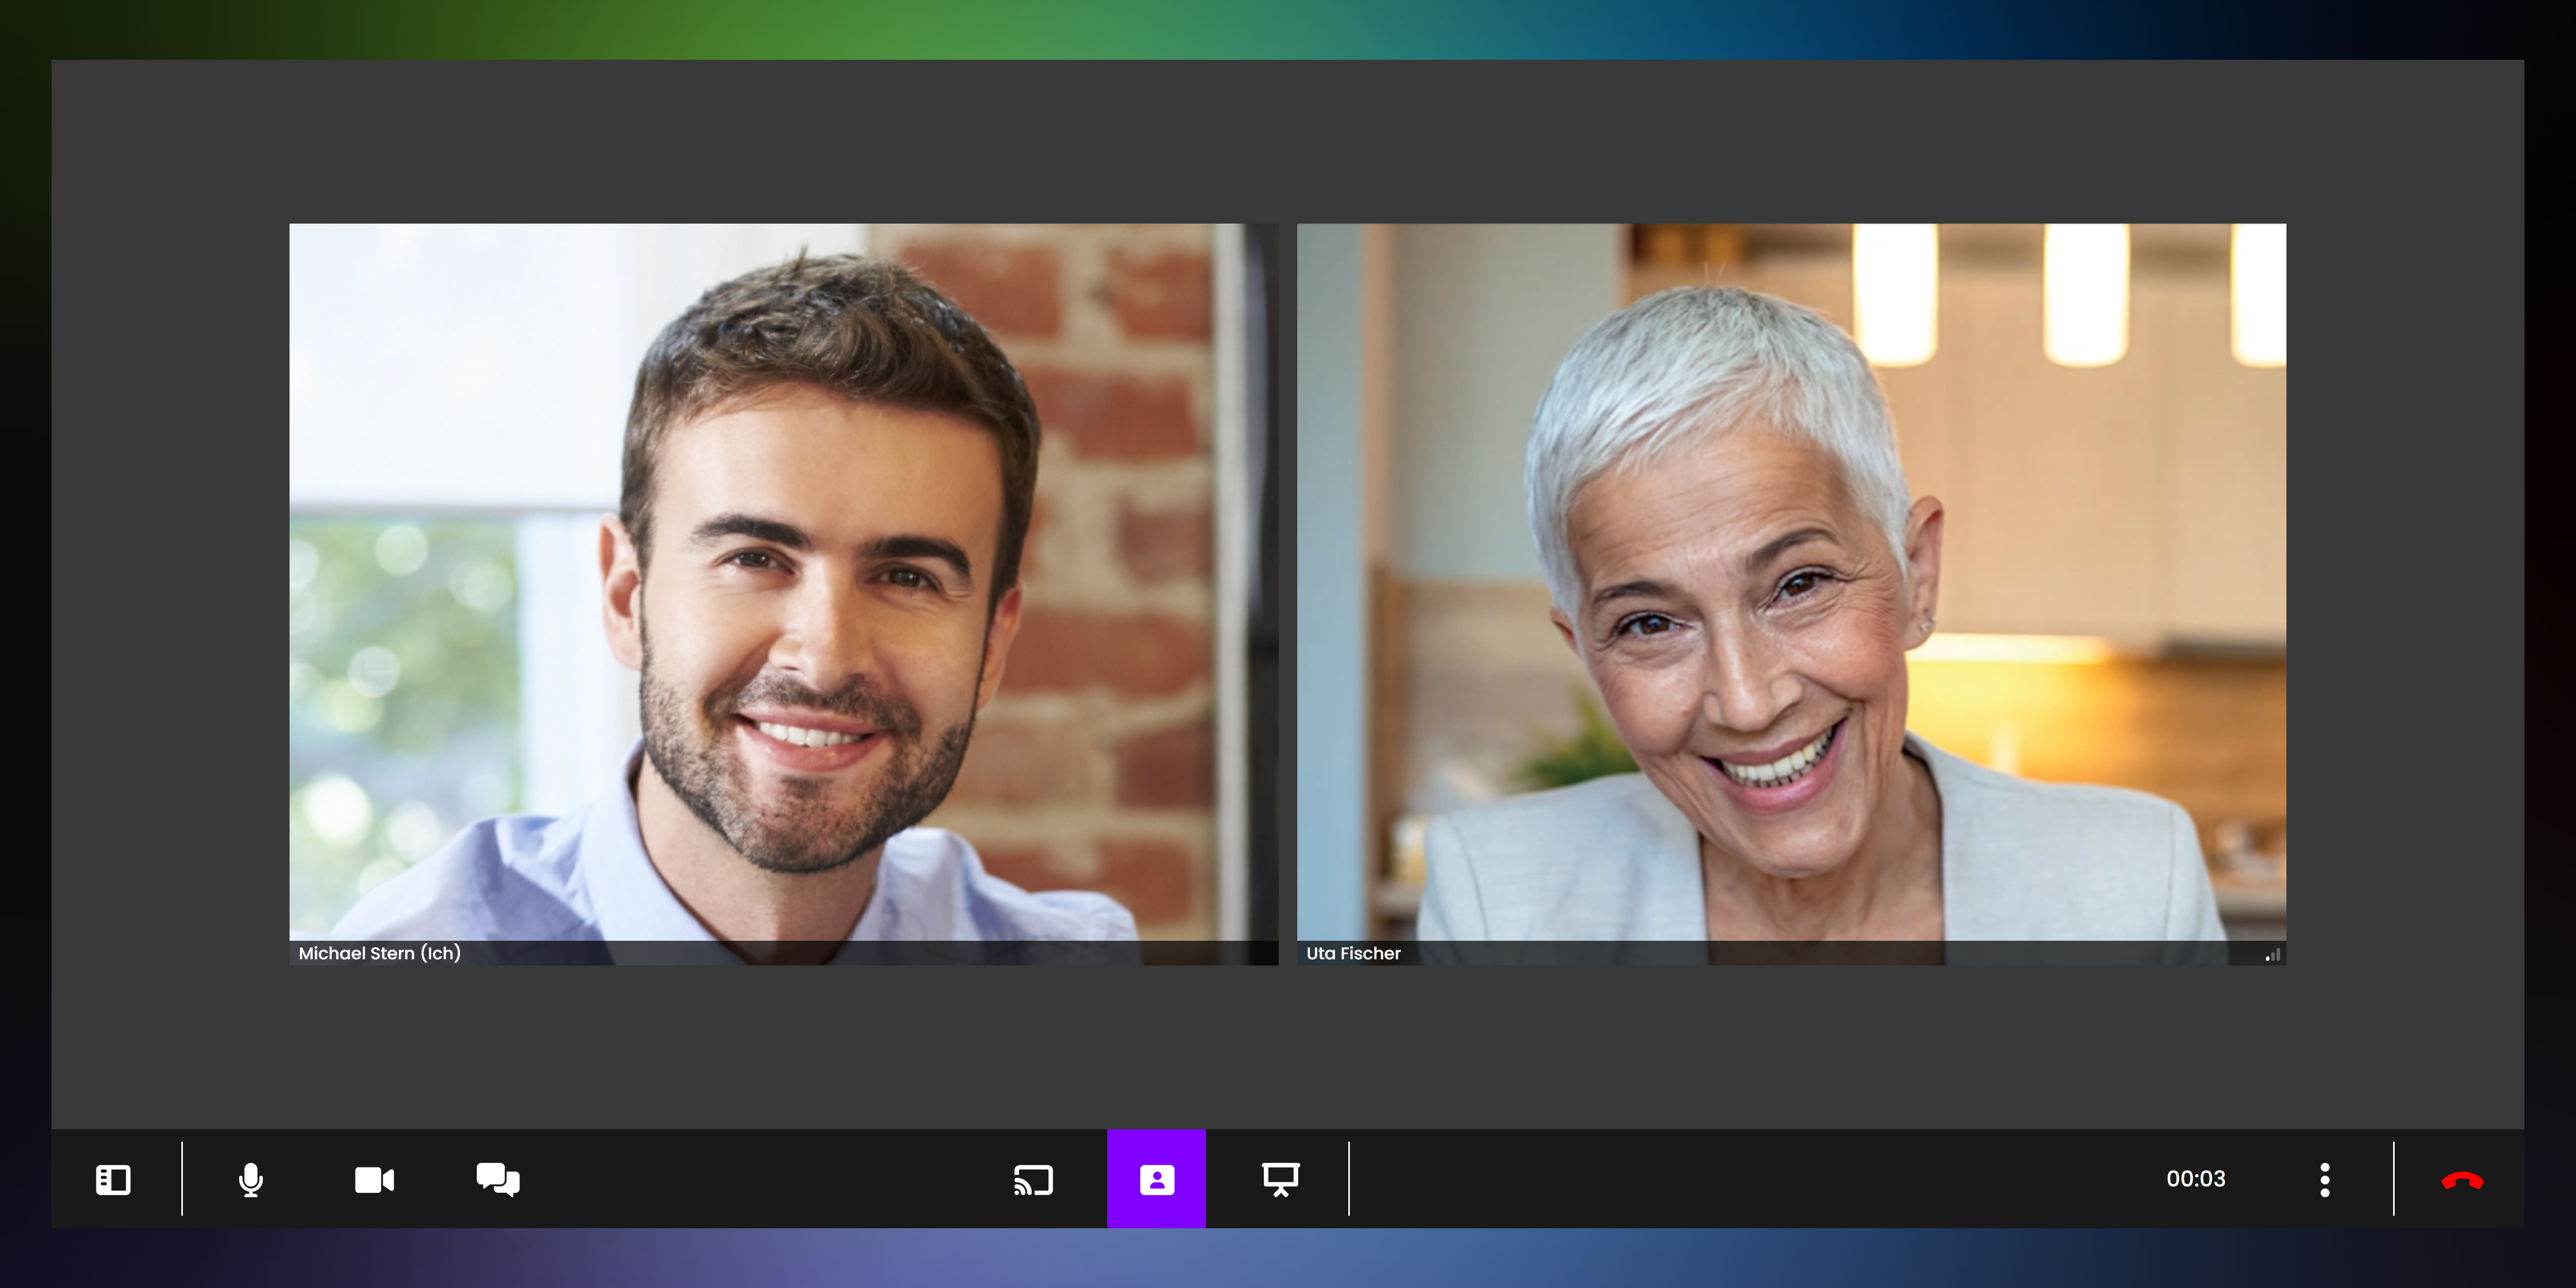Click the 'Michael Stern (Ich)' name label
The image size is (2576, 1288).
[x=379, y=954]
